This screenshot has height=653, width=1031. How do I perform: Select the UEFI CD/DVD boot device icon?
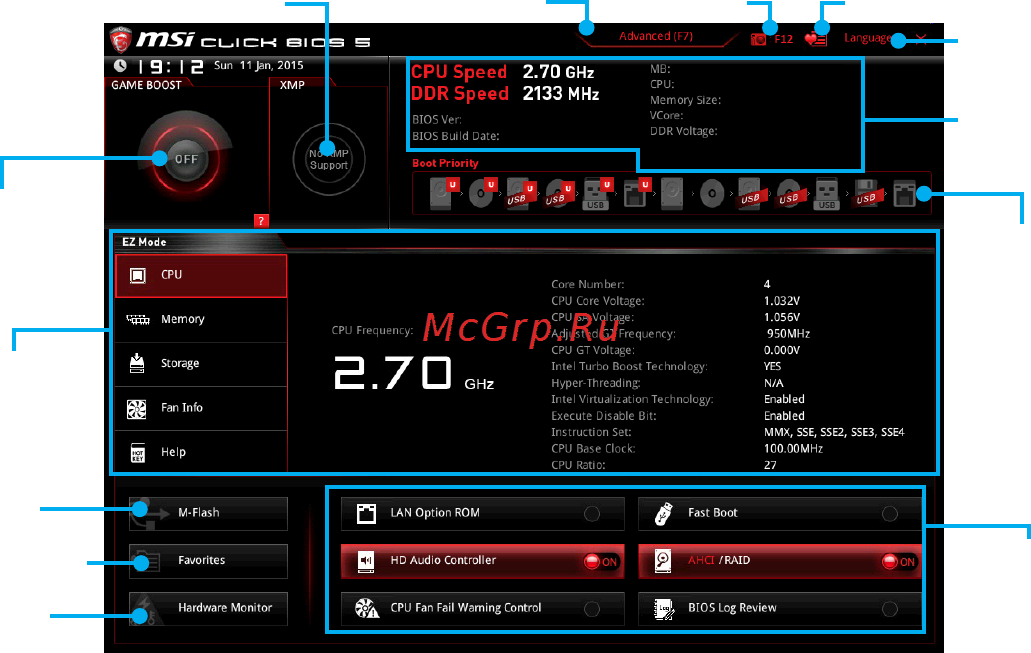coord(482,194)
